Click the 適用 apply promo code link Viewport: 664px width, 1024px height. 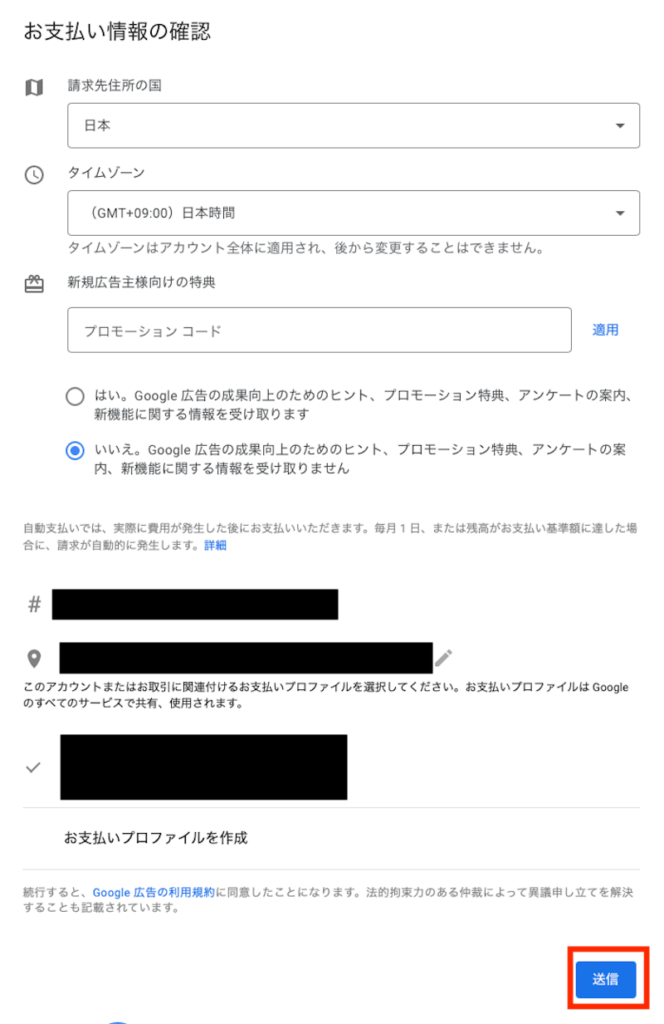click(605, 330)
